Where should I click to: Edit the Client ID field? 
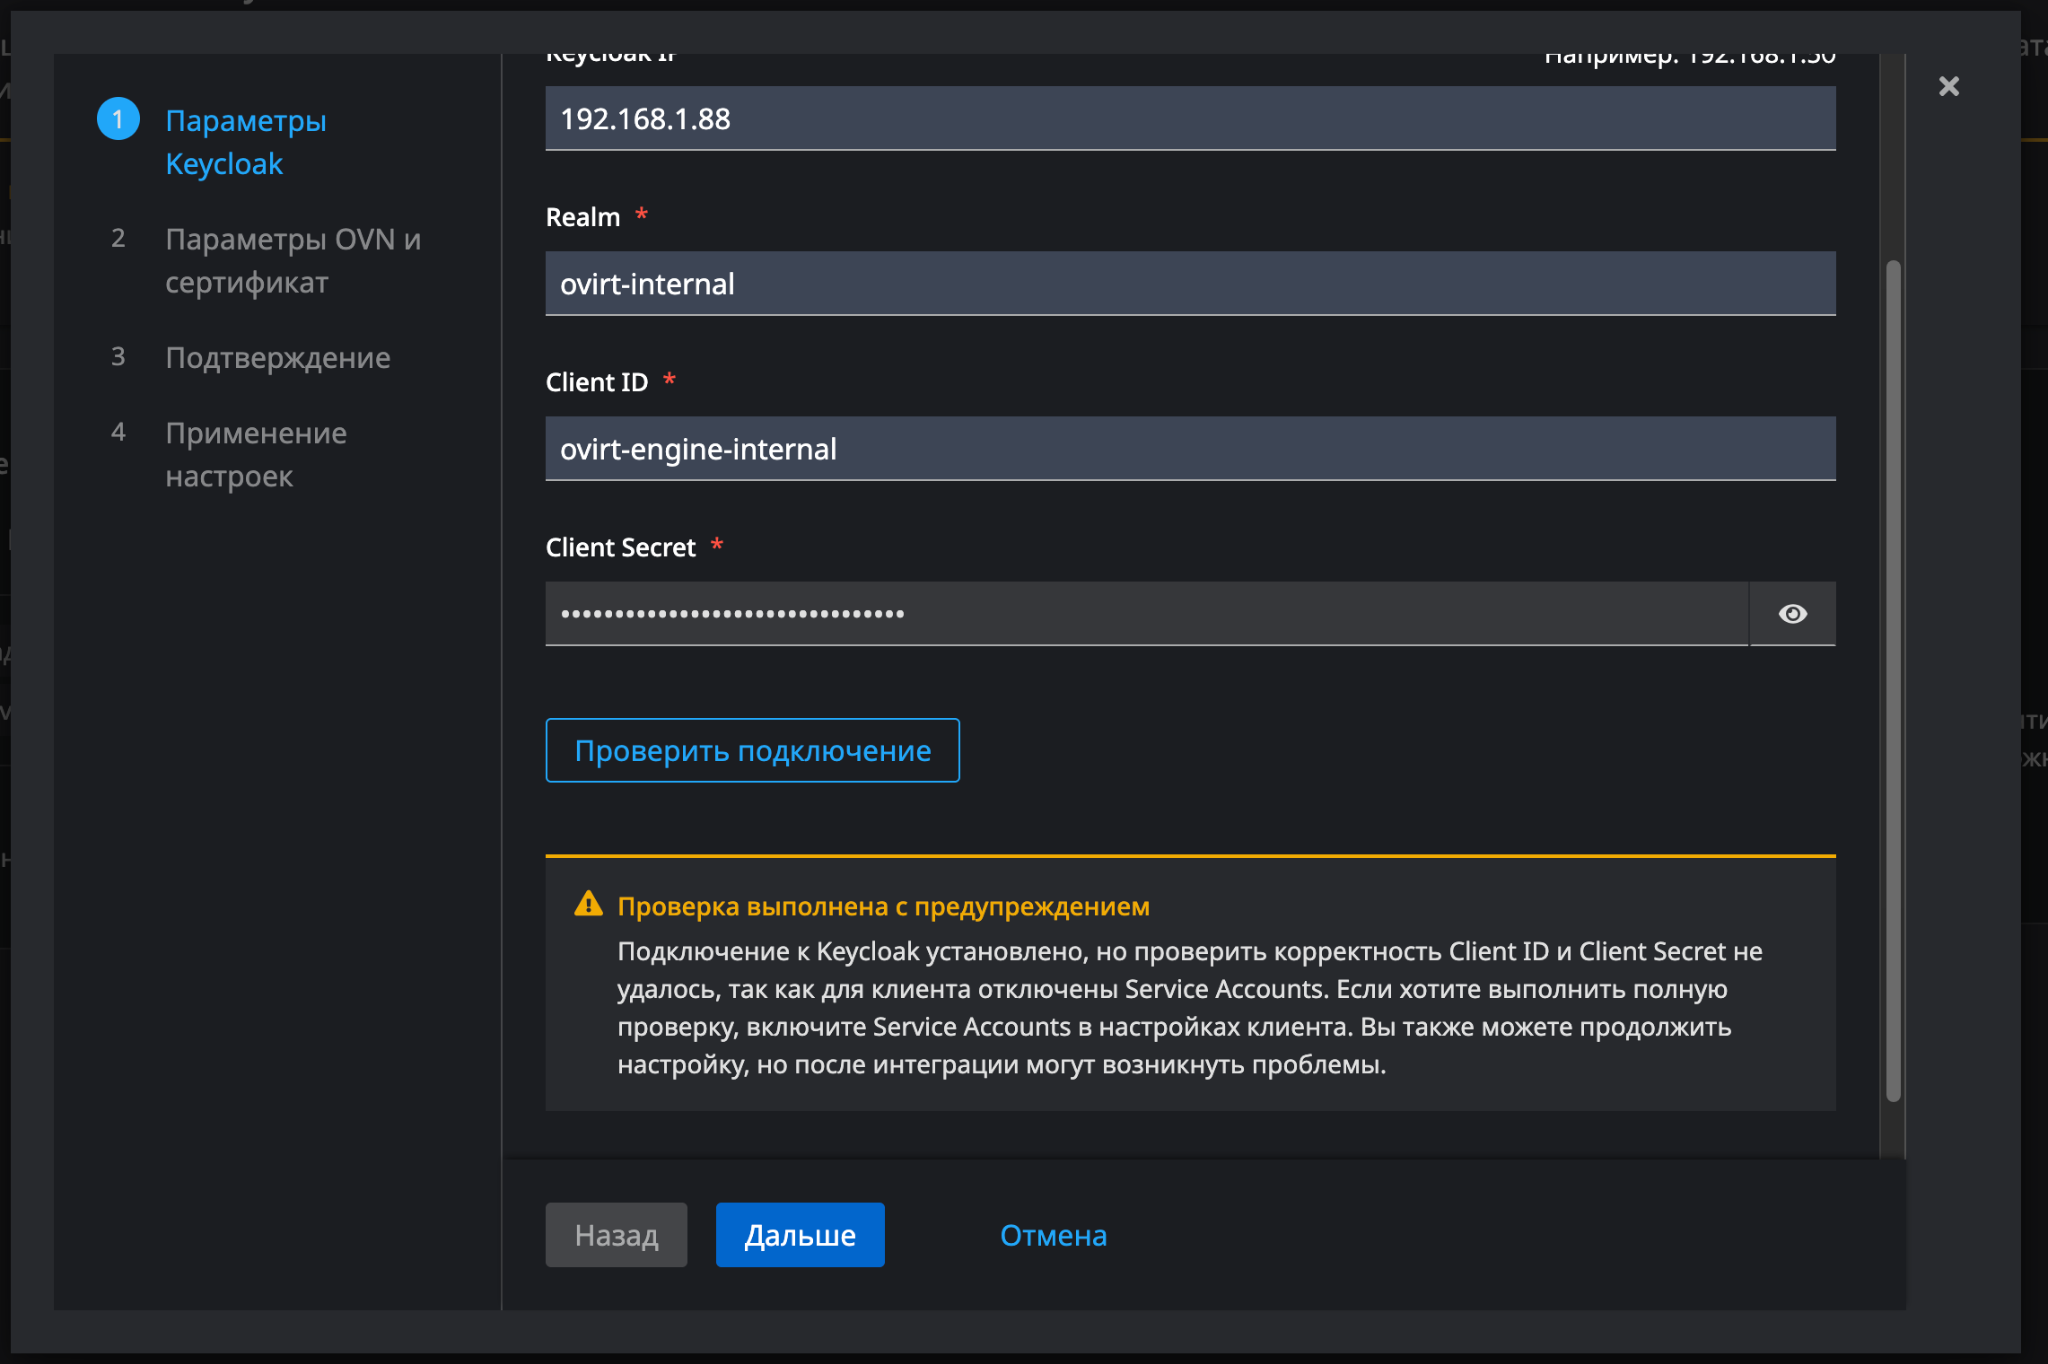tap(1189, 449)
